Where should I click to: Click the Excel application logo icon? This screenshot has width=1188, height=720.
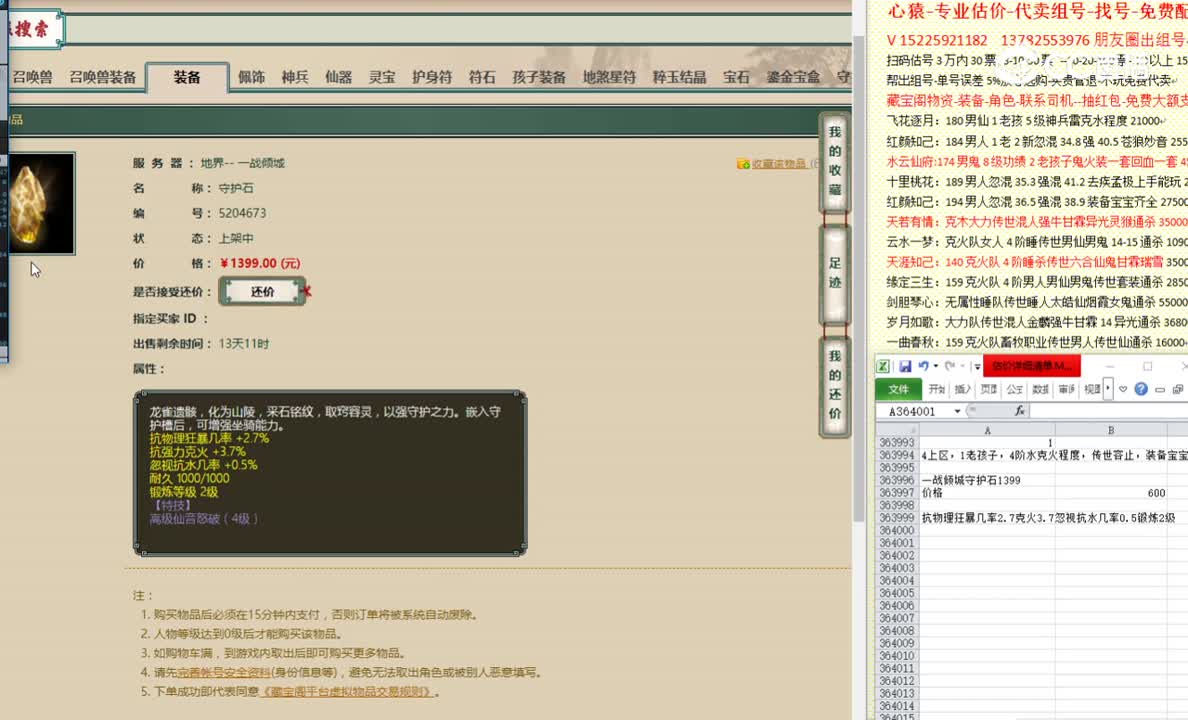[883, 365]
